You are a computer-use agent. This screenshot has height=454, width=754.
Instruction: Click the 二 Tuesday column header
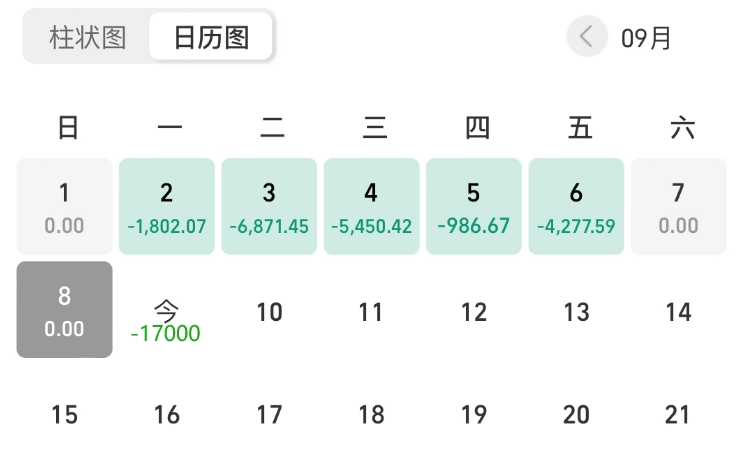272,128
